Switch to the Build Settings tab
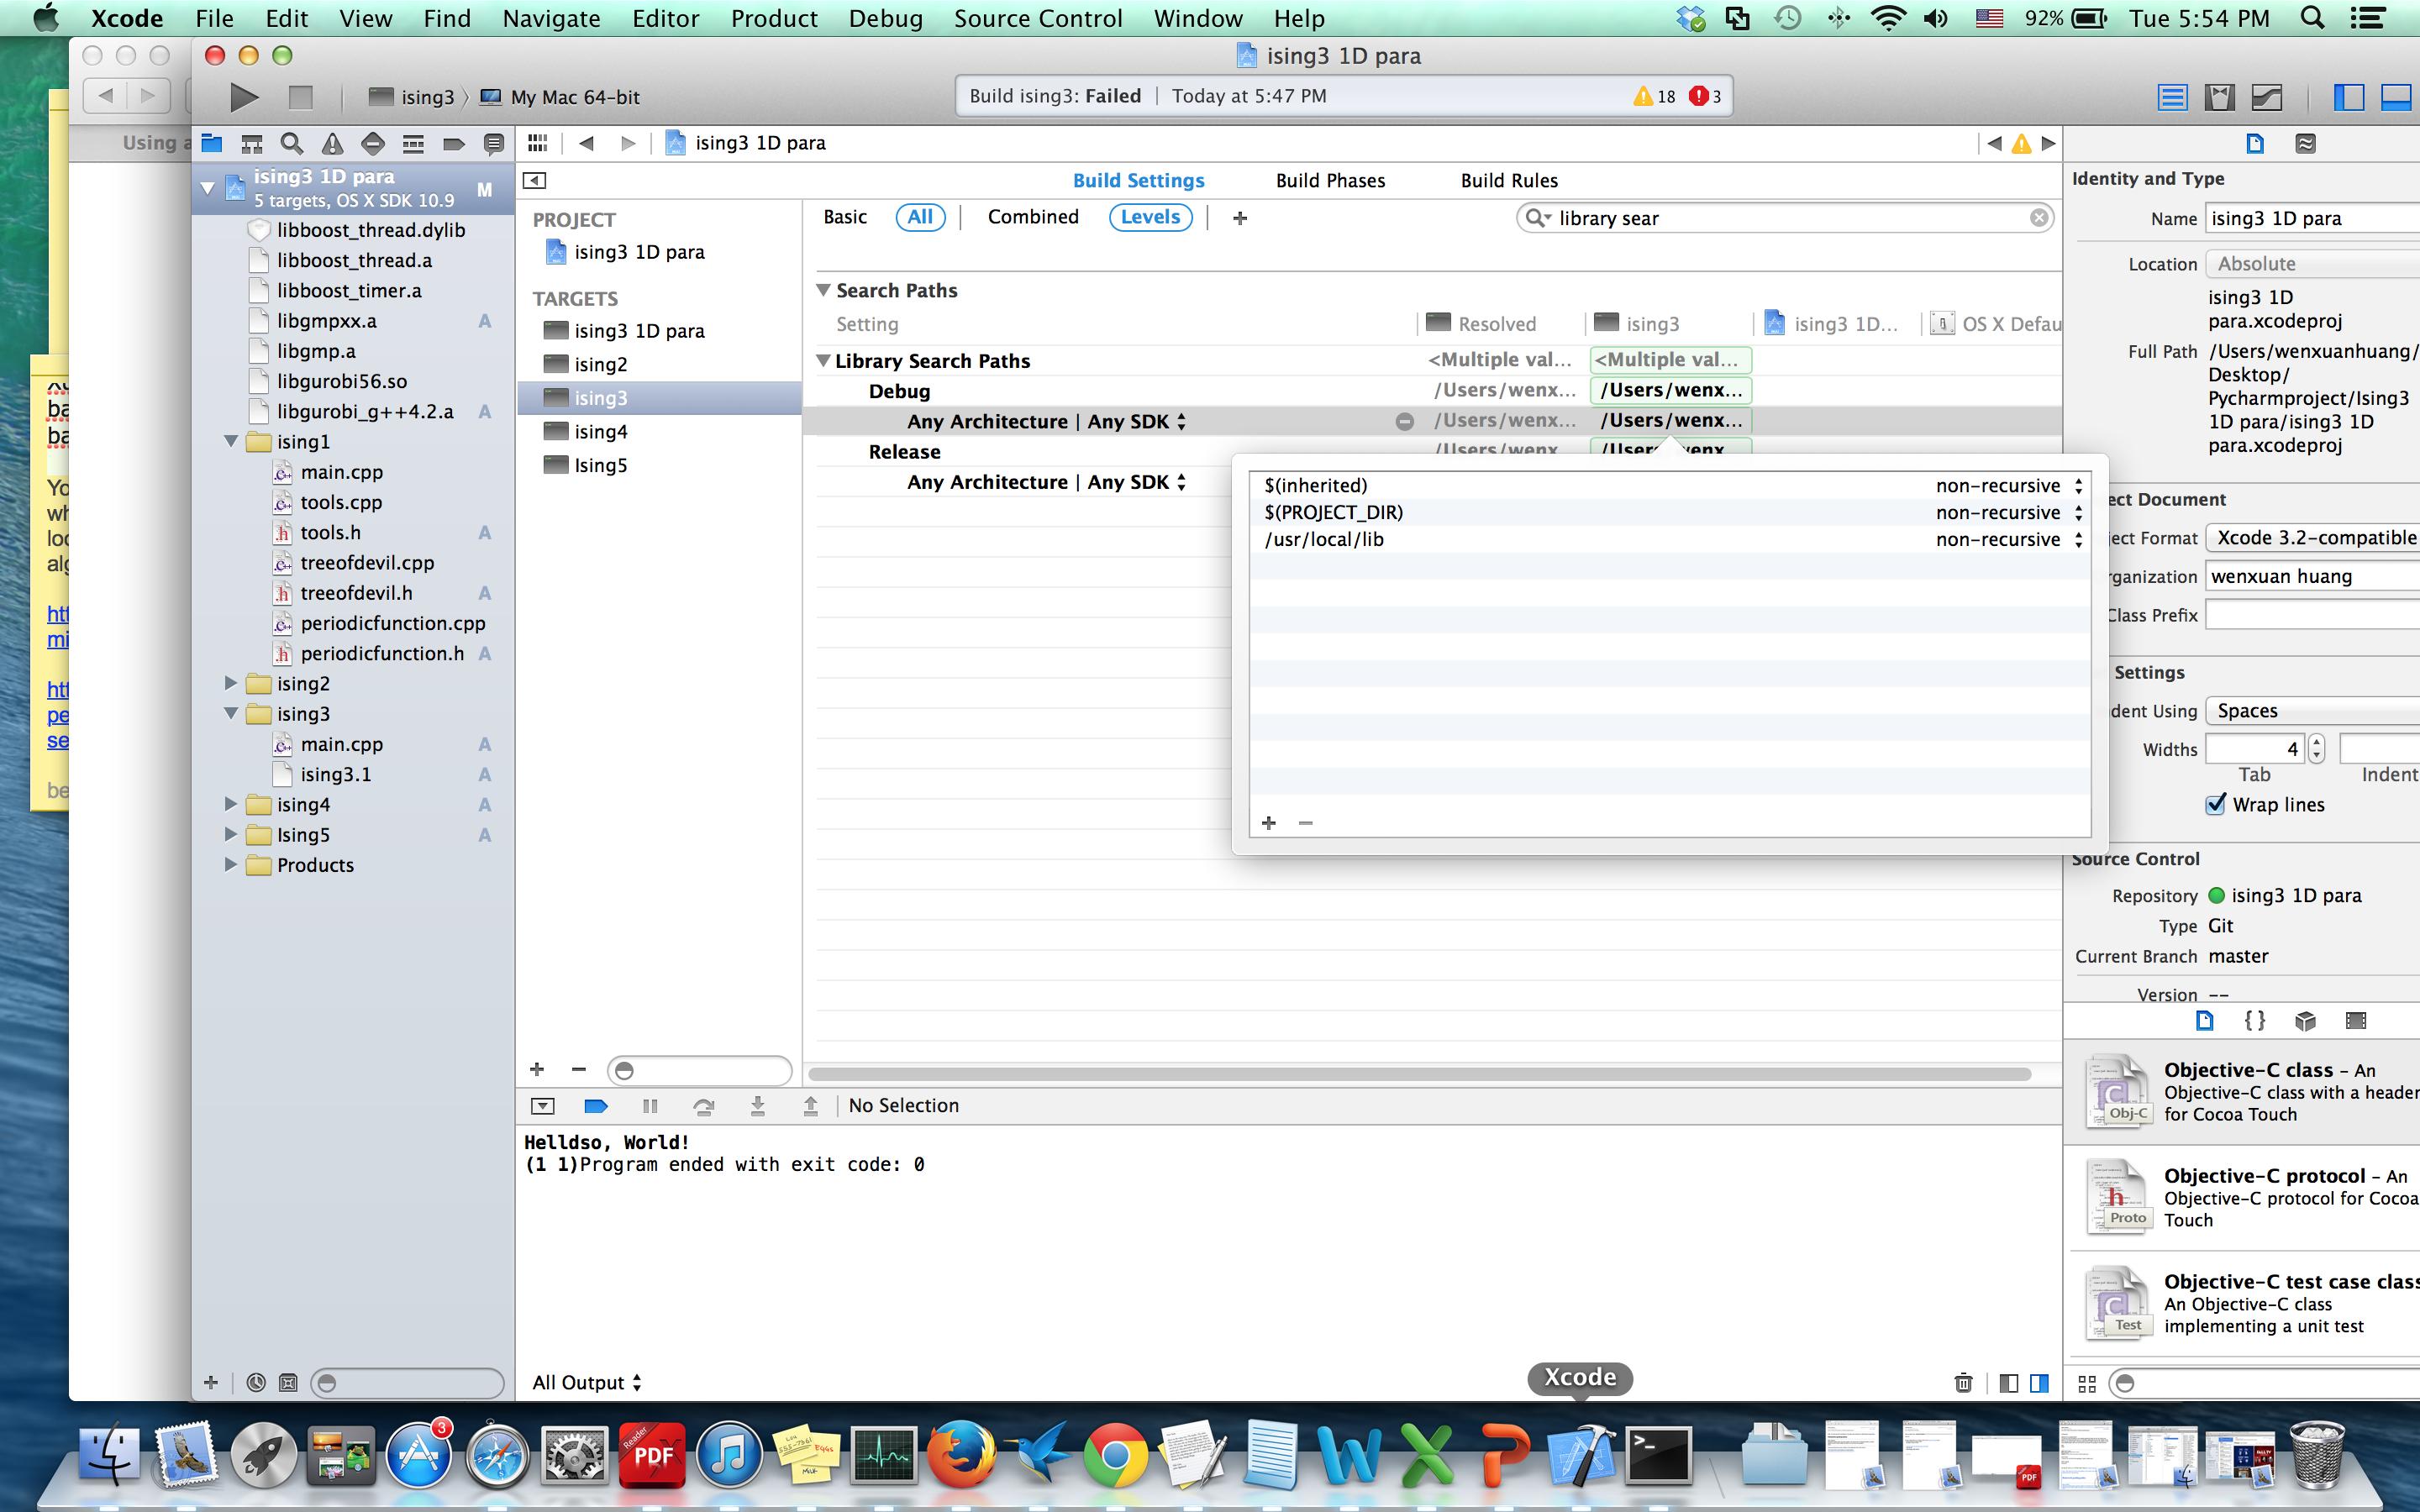 pos(1138,180)
